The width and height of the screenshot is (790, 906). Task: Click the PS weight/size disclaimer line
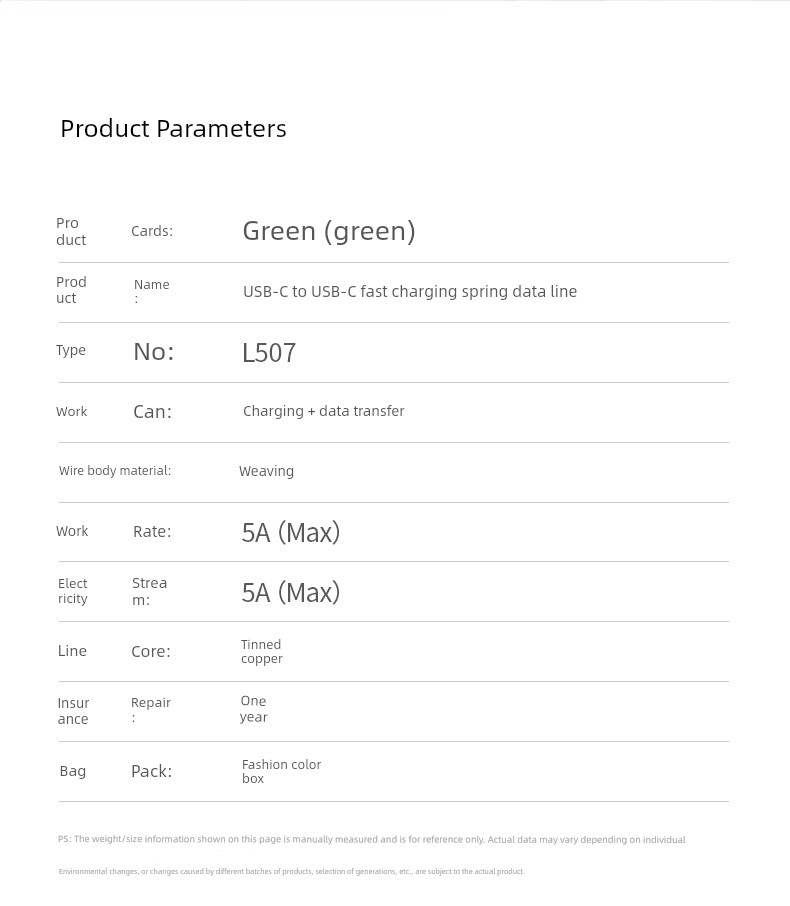coord(372,840)
